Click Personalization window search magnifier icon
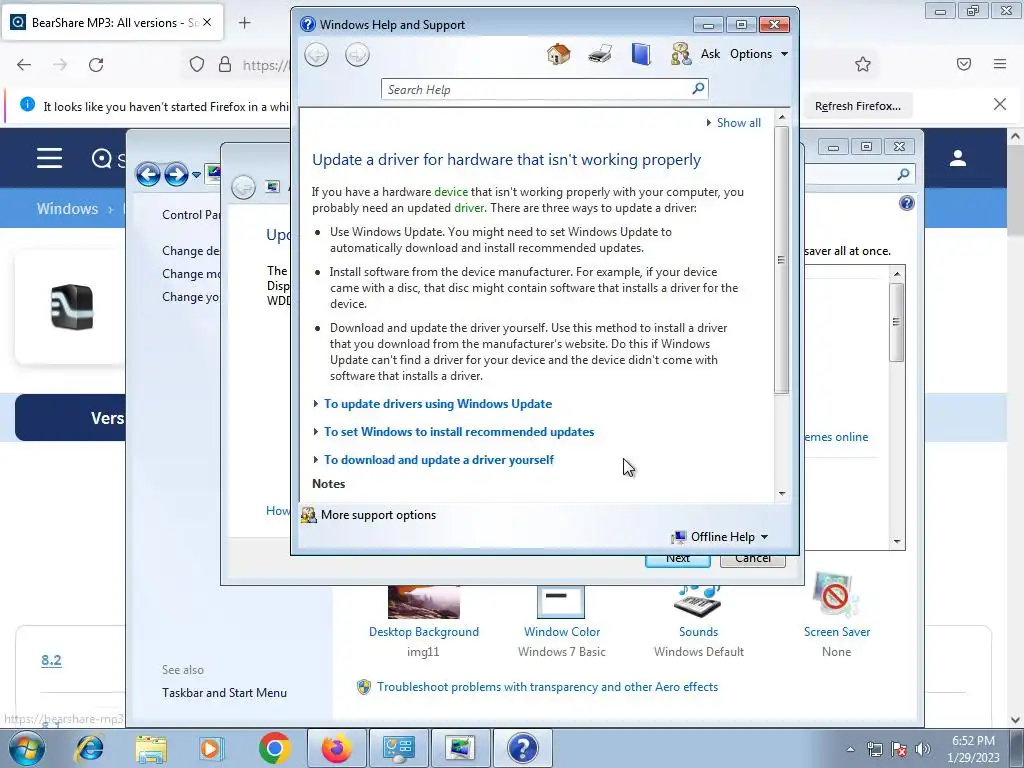Screen dimensions: 1024x768 pos(903,174)
